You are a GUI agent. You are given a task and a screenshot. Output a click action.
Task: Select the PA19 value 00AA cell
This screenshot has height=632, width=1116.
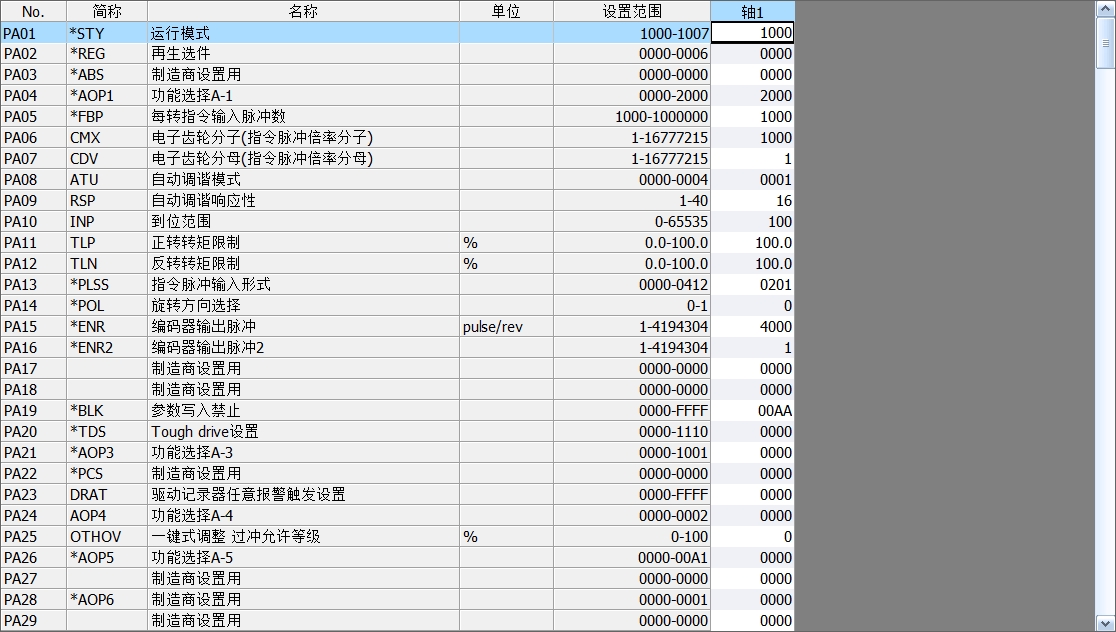click(753, 410)
